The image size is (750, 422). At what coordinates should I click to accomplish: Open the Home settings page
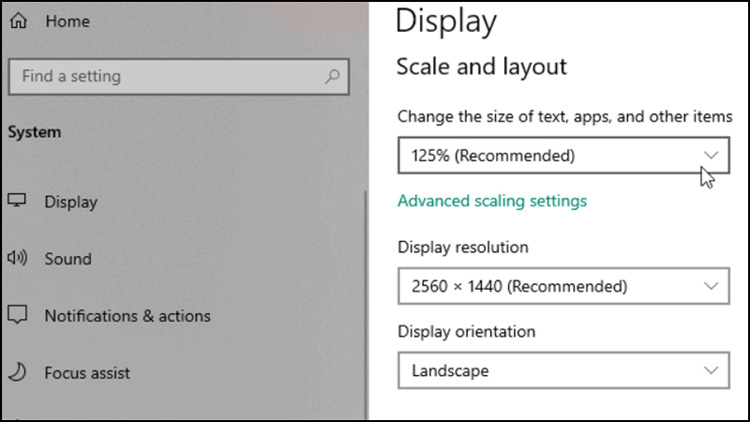67,21
